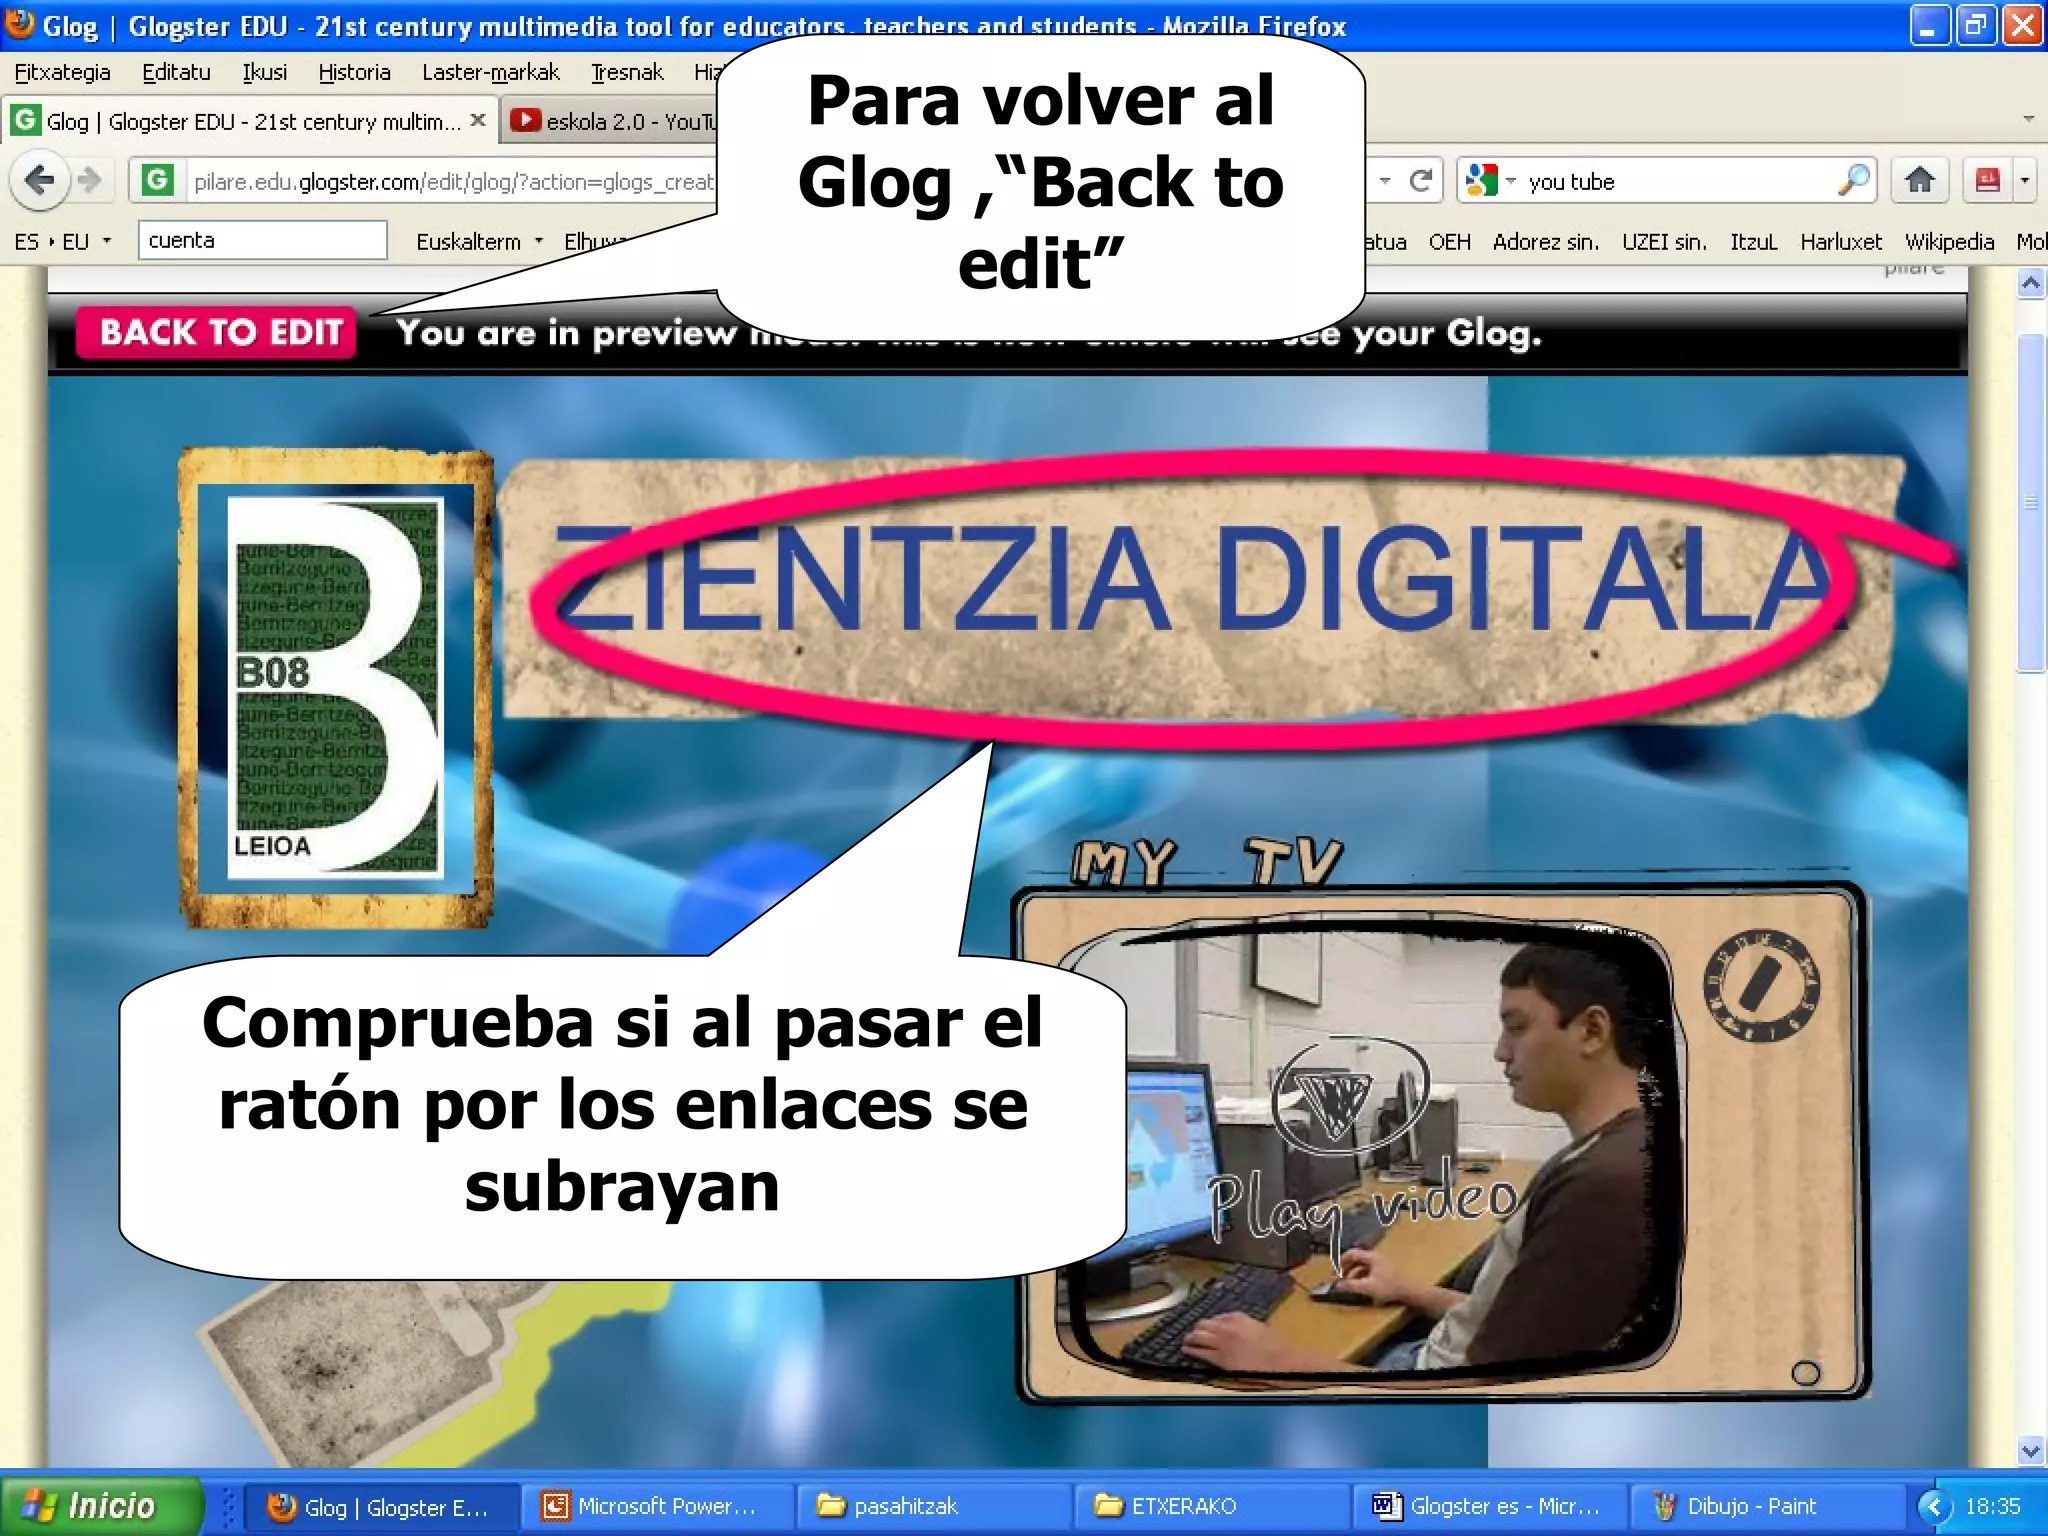This screenshot has width=2048, height=1536.
Task: Open the tab list dropdown arrow
Action: click(2029, 119)
